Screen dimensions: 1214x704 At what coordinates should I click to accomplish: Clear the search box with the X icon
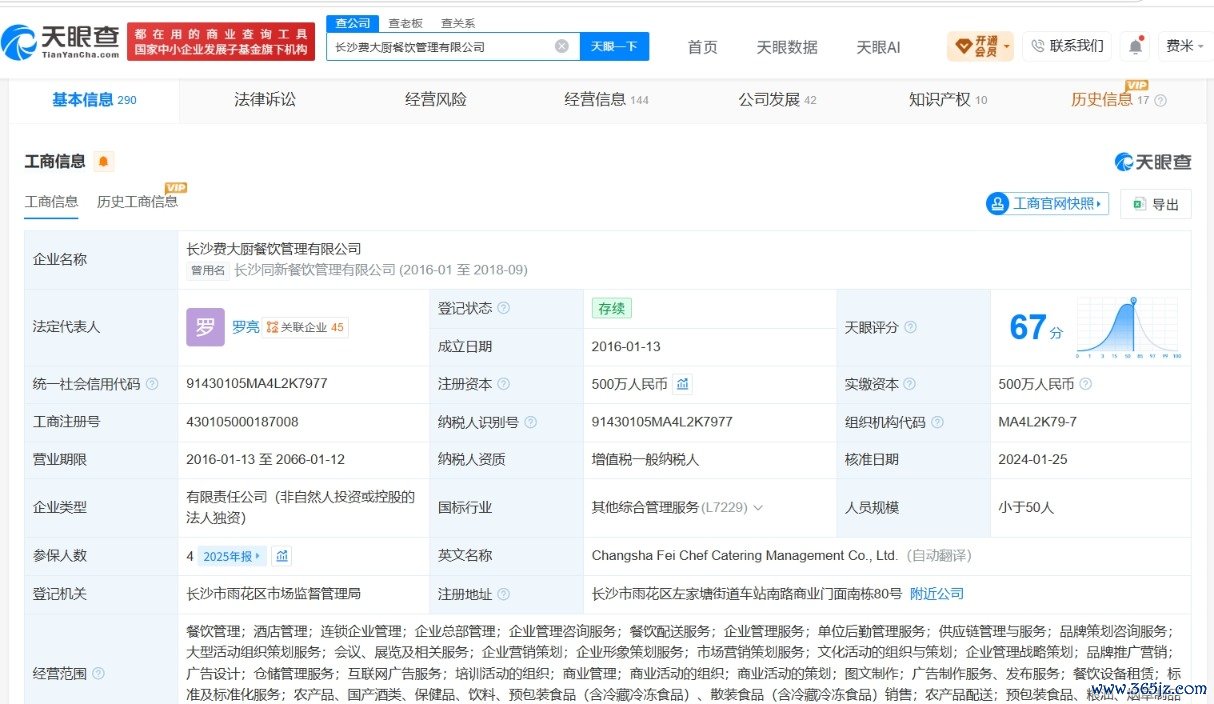pos(562,46)
